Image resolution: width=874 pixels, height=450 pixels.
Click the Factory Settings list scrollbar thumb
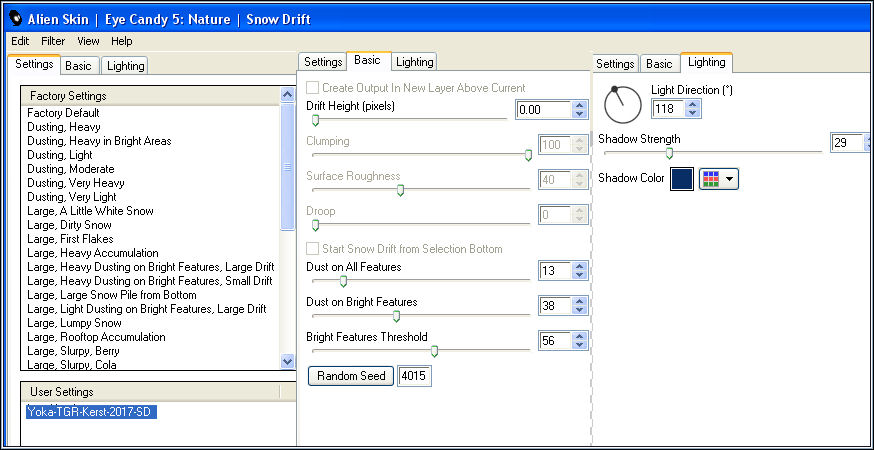pyautogui.click(x=288, y=167)
